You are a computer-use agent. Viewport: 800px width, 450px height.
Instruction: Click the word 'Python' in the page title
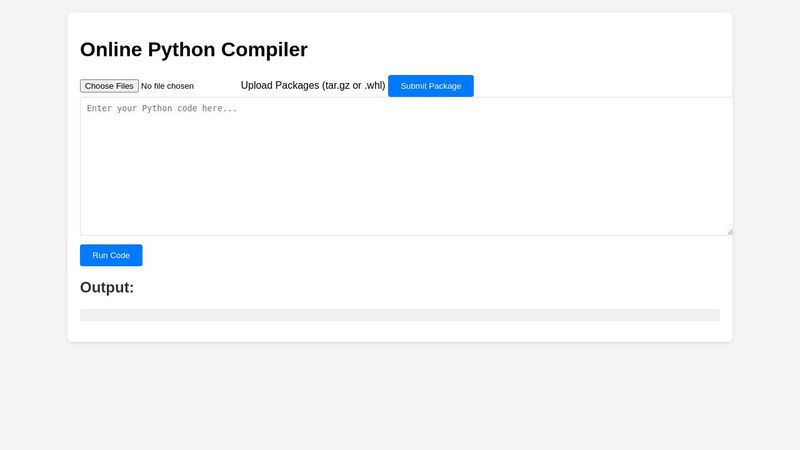tap(181, 49)
